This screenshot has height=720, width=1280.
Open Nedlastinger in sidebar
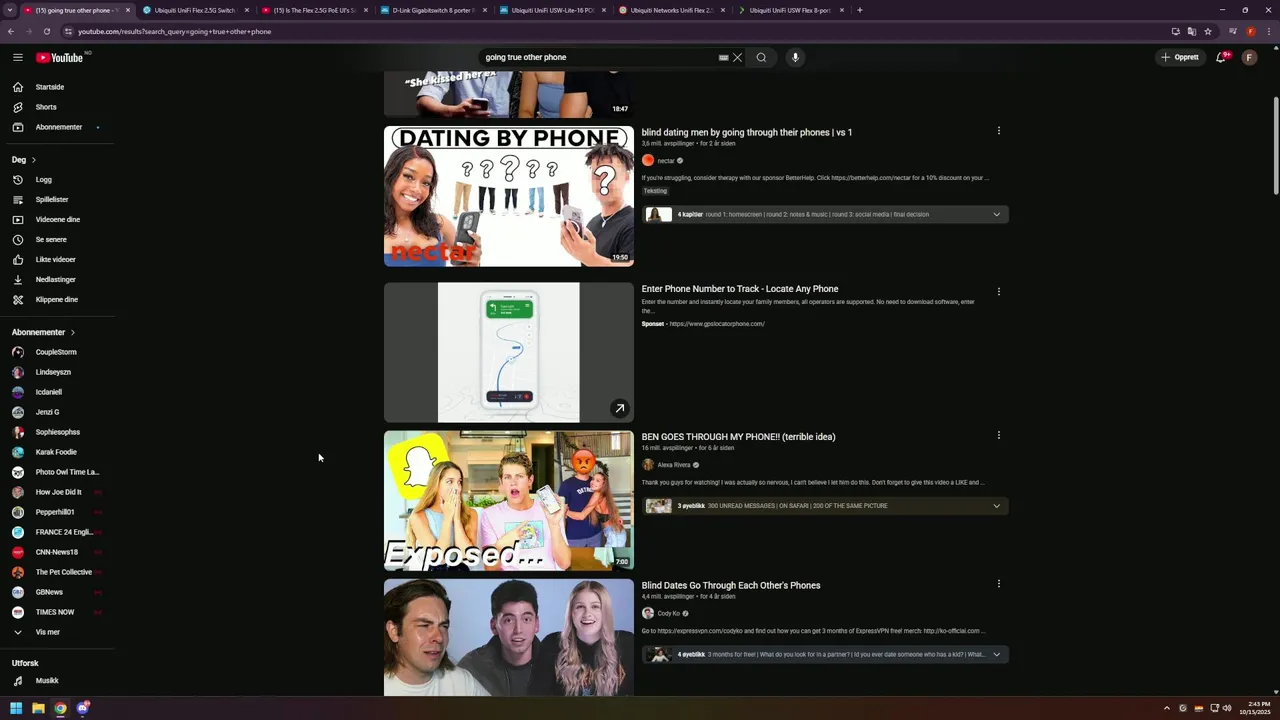coord(56,280)
